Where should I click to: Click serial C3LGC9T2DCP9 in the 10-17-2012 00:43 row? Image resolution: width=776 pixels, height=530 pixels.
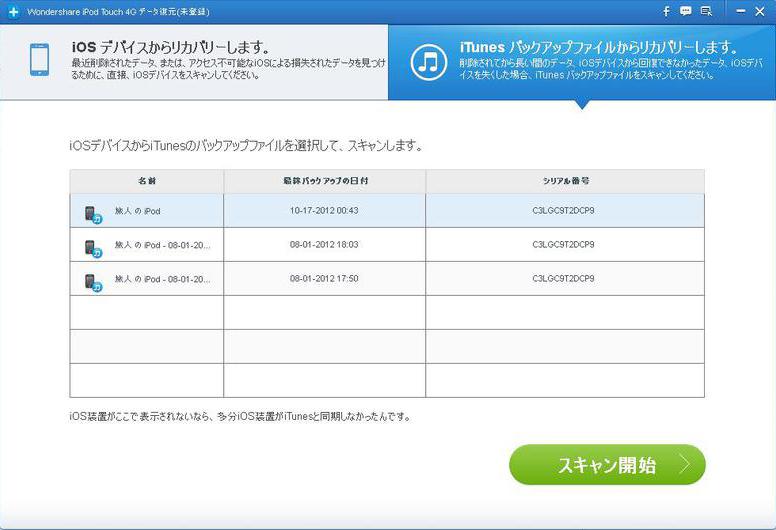coord(563,210)
